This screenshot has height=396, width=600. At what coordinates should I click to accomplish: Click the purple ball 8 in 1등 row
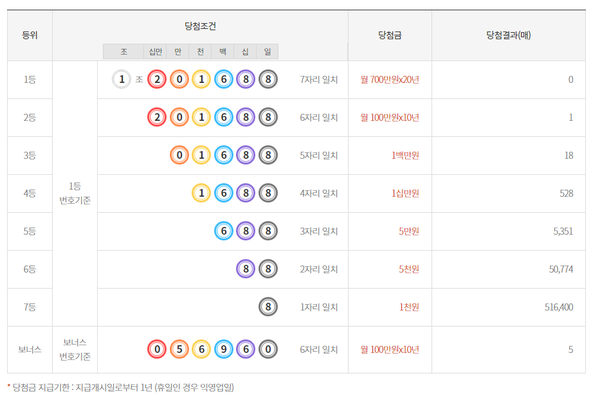coord(246,80)
